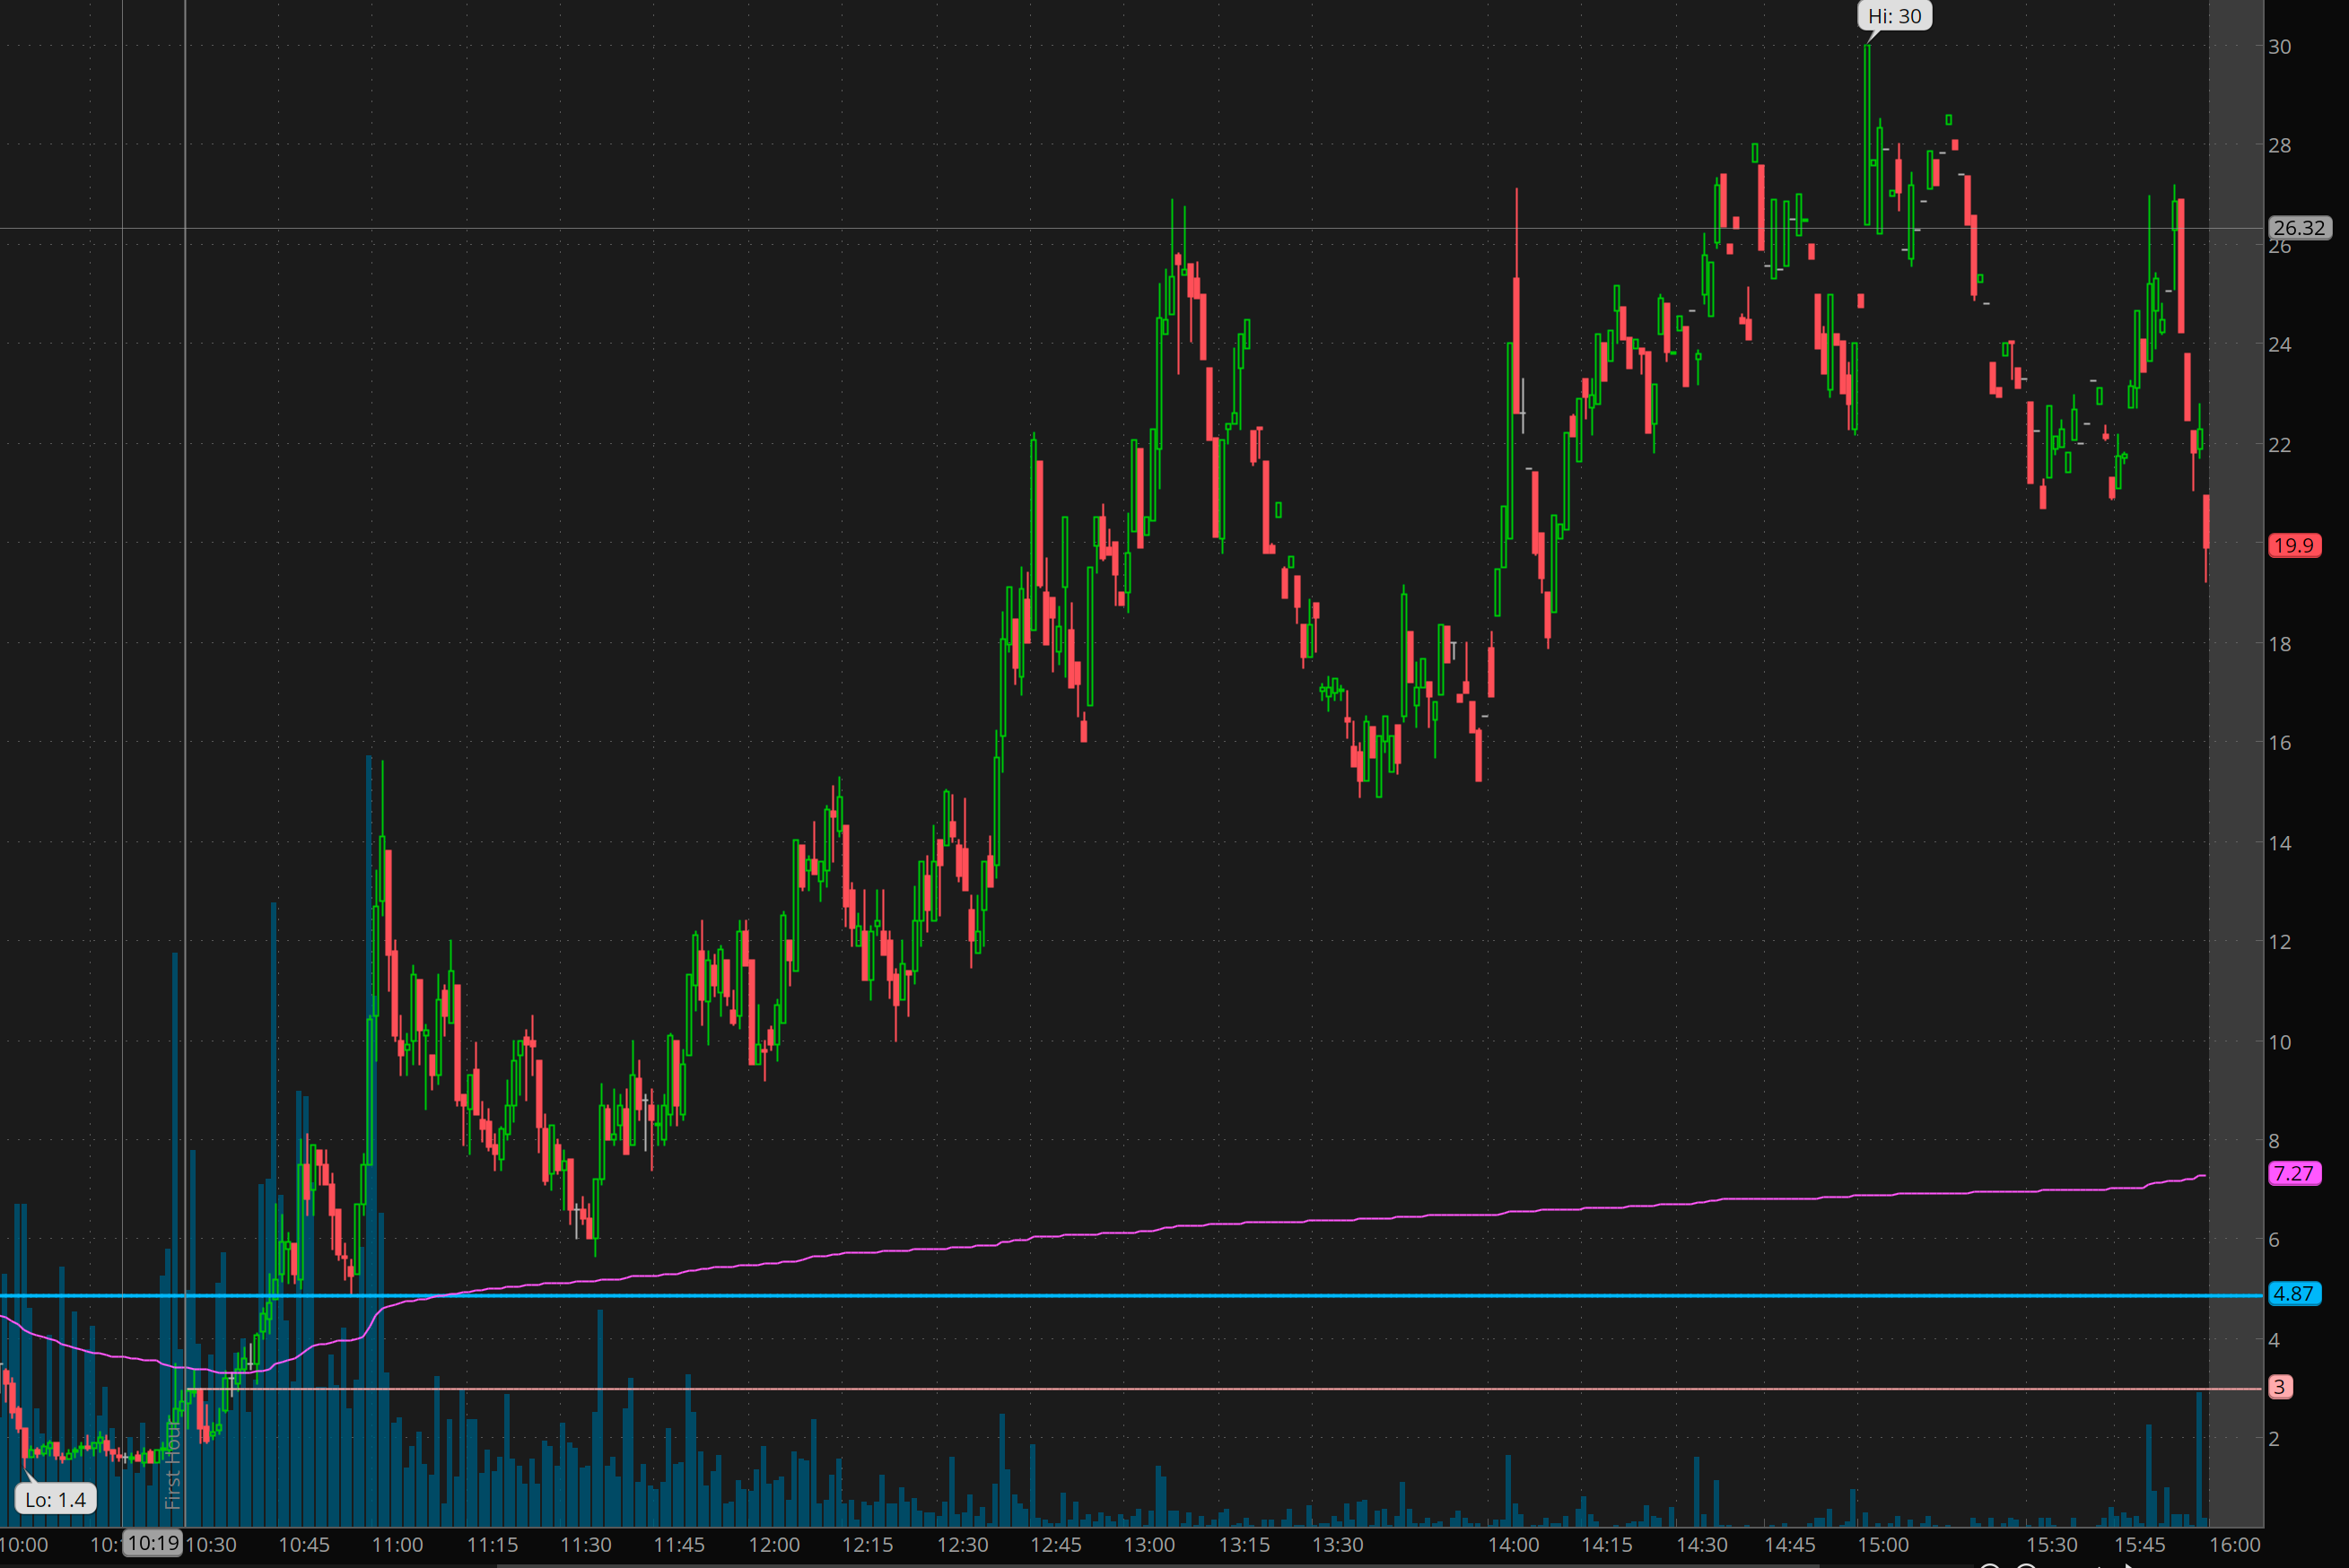This screenshot has width=2349, height=1568.
Task: Click the Lo: 1.4 price bubble
Action: tap(55, 1499)
